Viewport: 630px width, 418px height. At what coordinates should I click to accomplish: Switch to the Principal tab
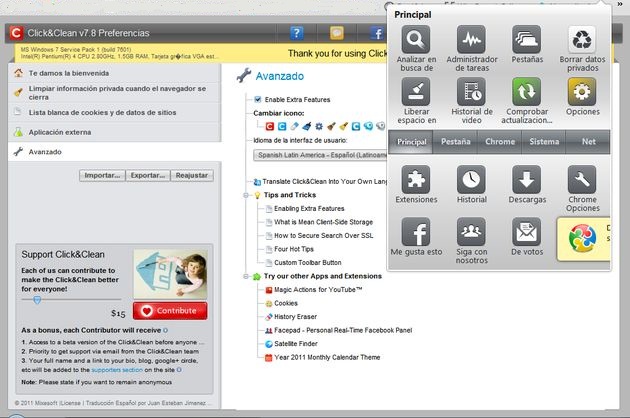click(x=411, y=142)
